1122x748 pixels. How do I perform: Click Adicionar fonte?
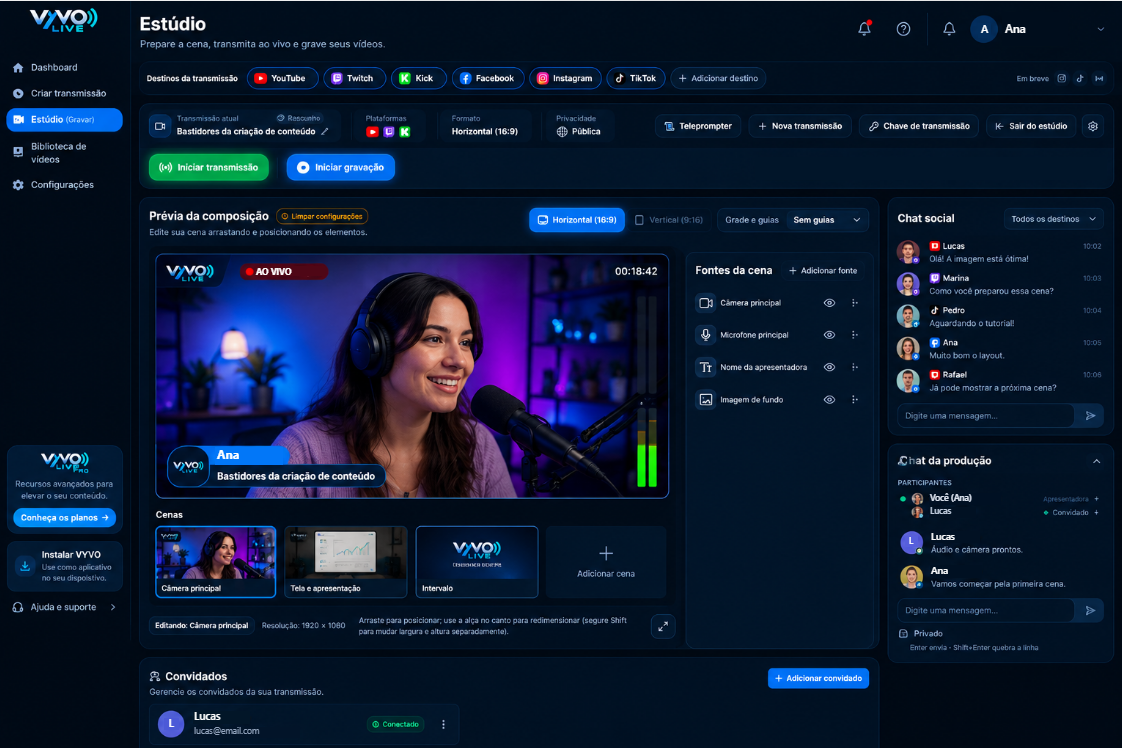tap(823, 271)
